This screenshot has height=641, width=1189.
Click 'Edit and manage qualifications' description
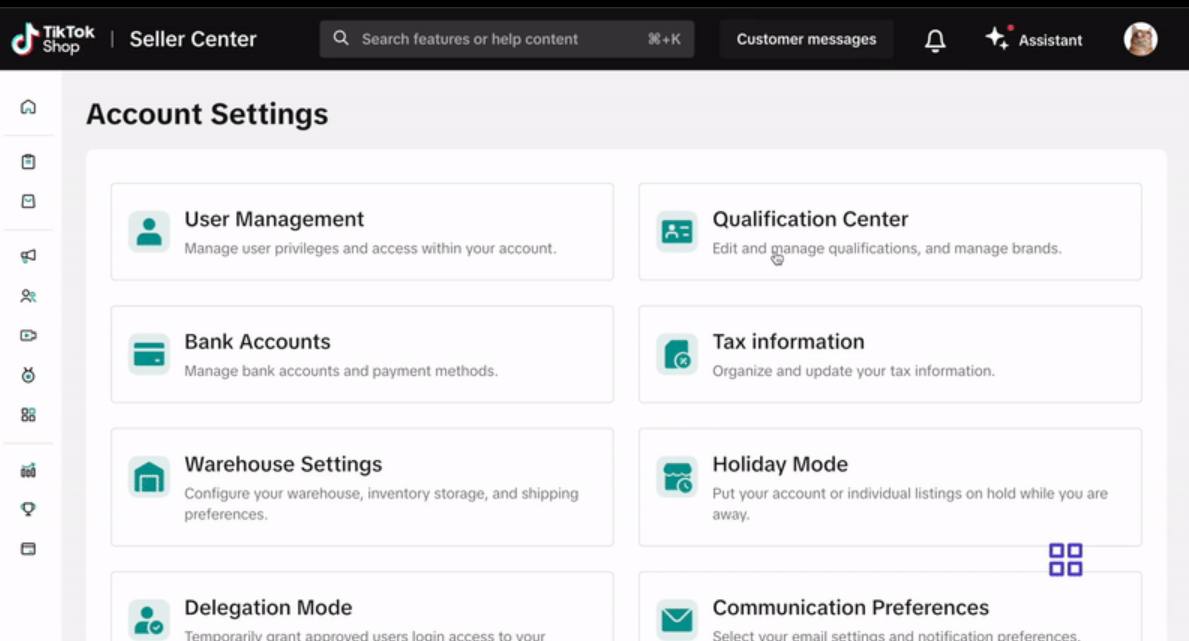886,248
